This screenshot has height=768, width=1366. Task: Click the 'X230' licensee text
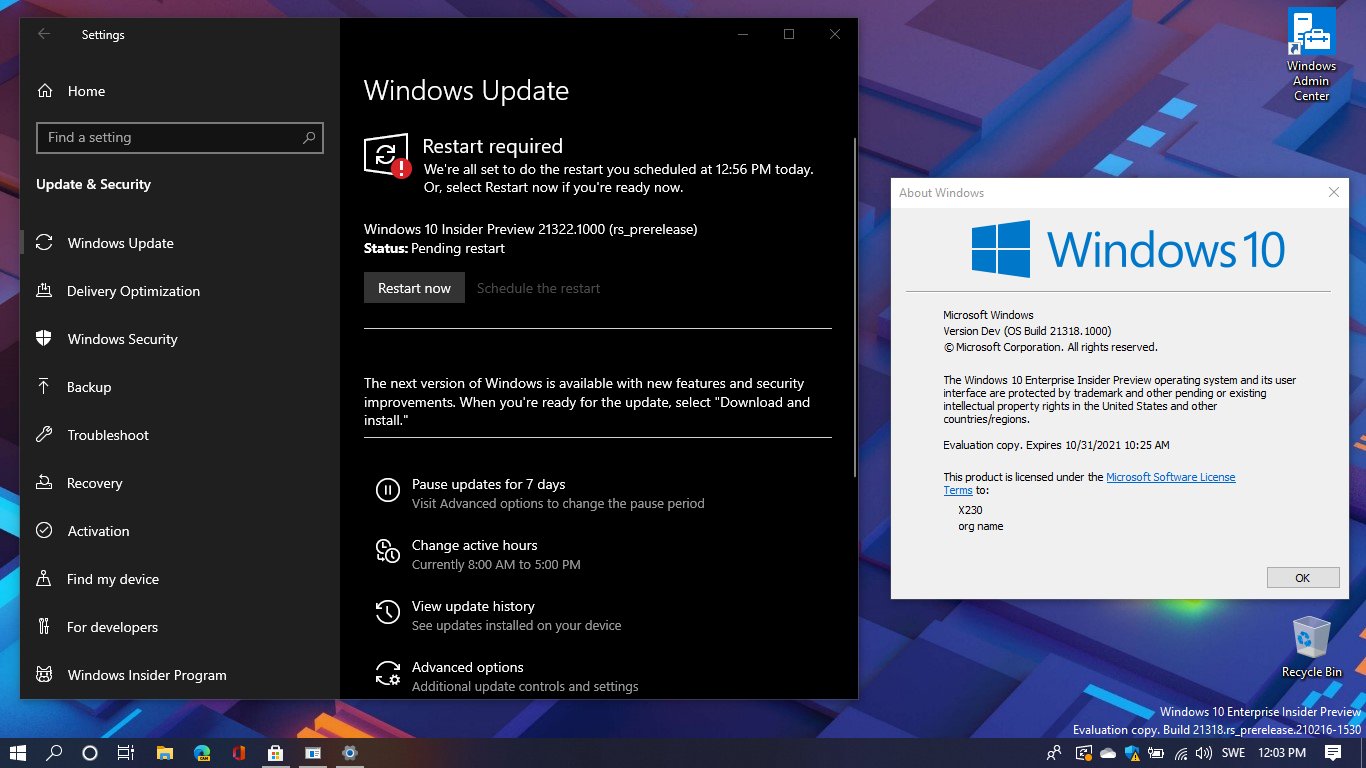tap(970, 510)
